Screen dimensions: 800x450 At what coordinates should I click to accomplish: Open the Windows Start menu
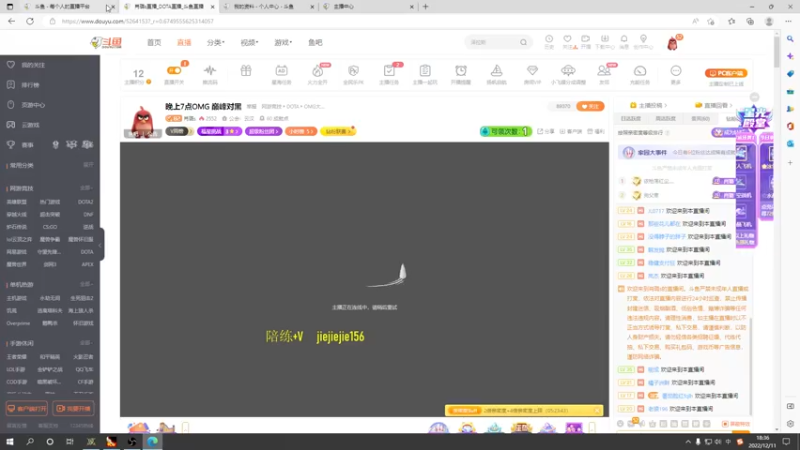click(10, 442)
